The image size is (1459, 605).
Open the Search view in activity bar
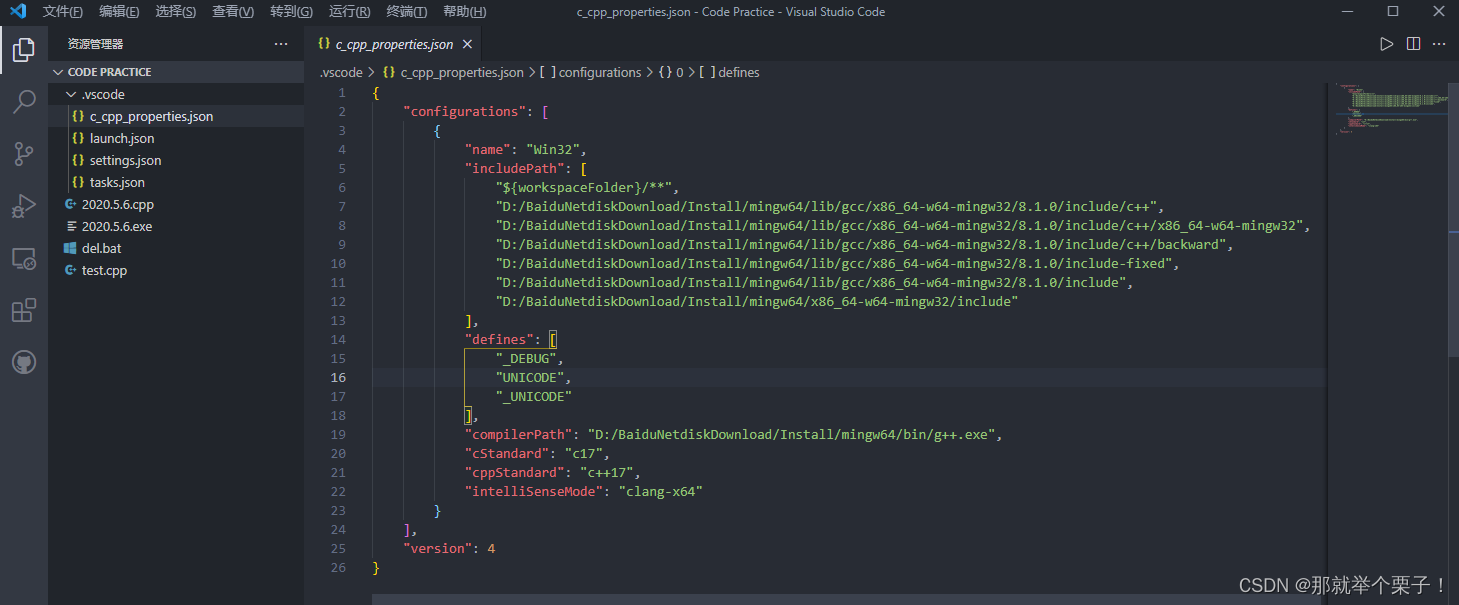tap(24, 101)
